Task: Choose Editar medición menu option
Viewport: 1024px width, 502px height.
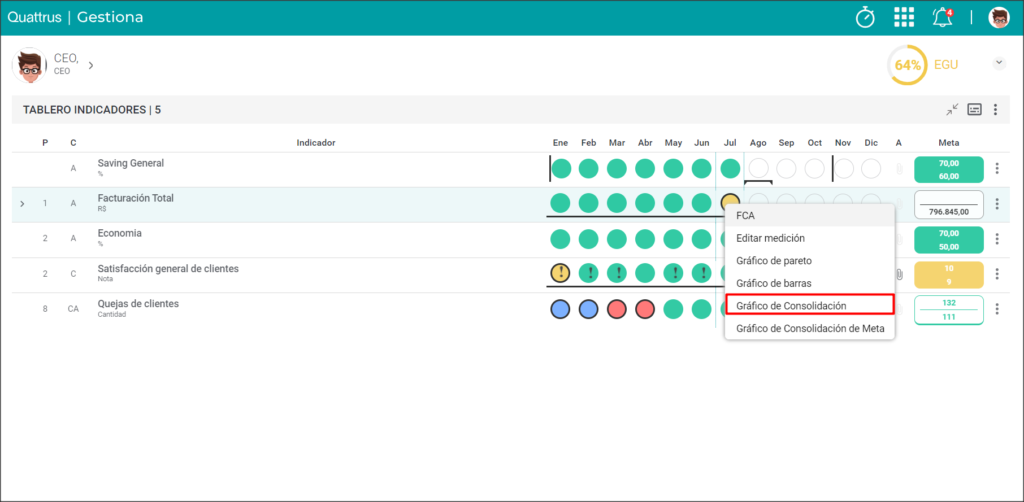Action: pos(809,238)
